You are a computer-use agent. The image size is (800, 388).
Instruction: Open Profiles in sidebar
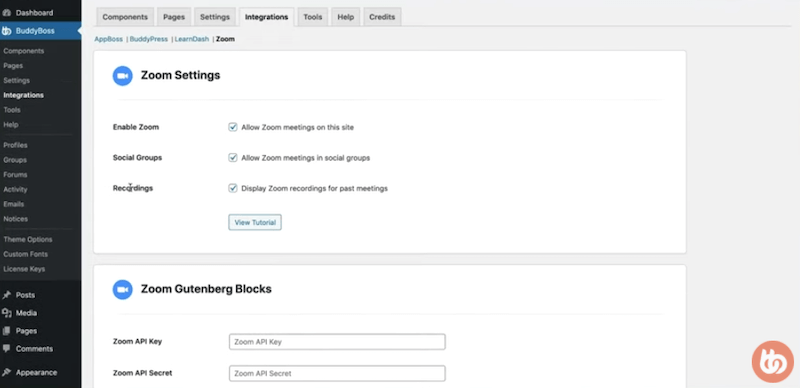tap(15, 146)
